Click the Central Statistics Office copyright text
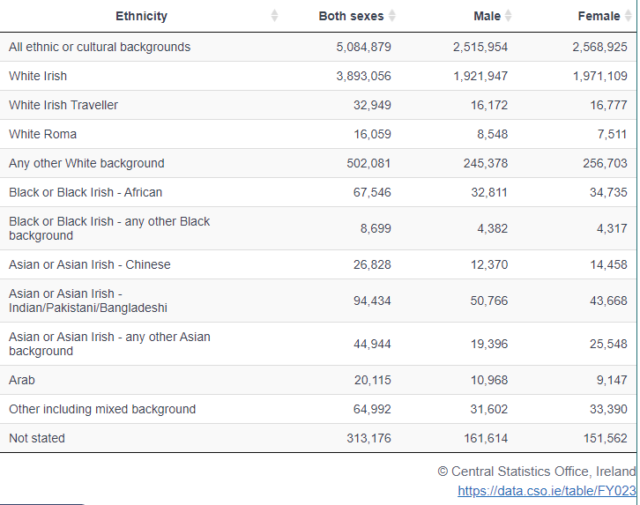Image resolution: width=640 pixels, height=505 pixels. pos(536,471)
